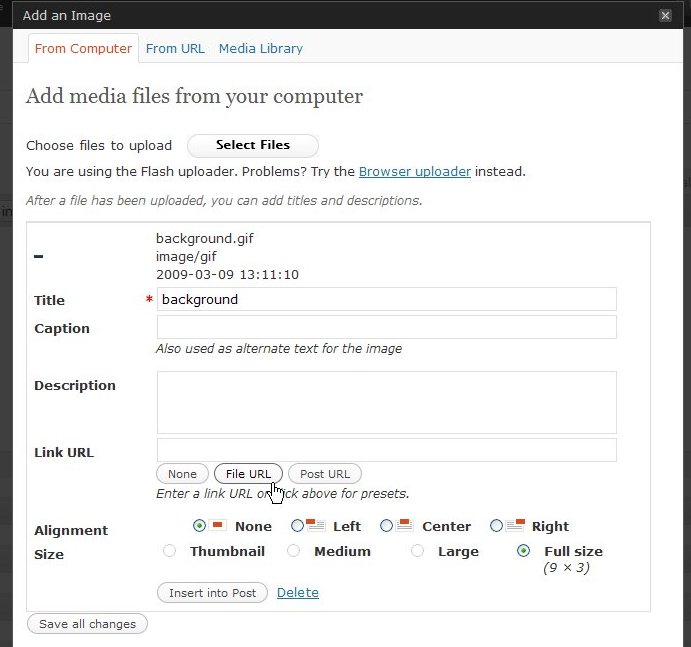Choose the Thumbnail size radio button
Image resolution: width=691 pixels, height=647 pixels.
(x=169, y=551)
